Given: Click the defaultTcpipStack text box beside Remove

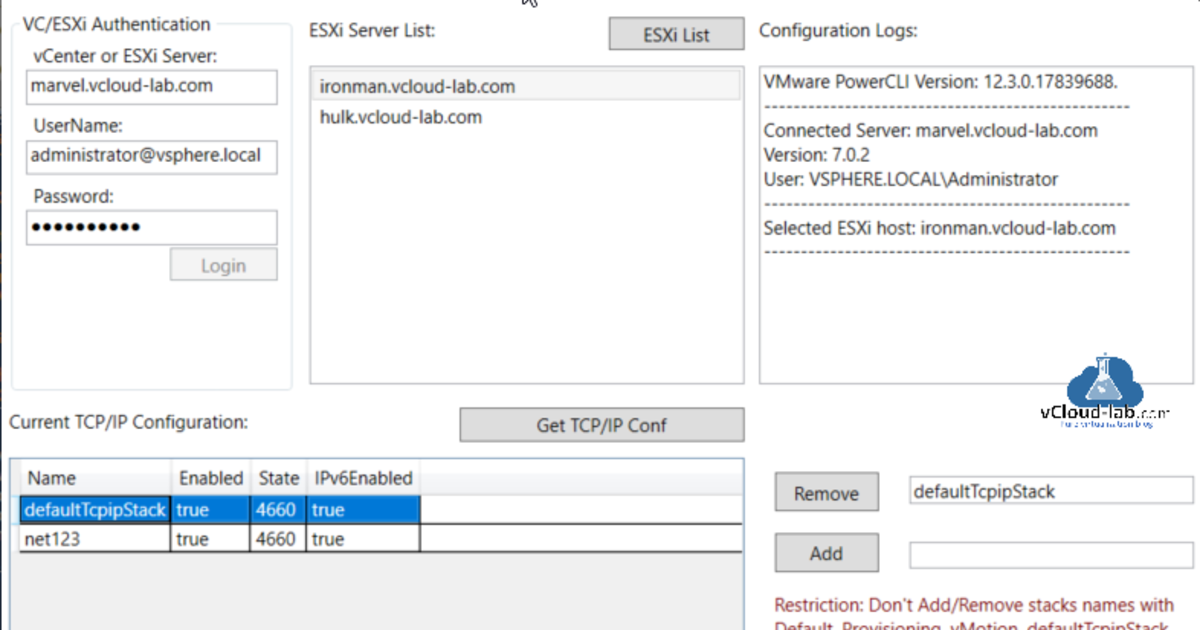Looking at the screenshot, I should pyautogui.click(x=1050, y=491).
